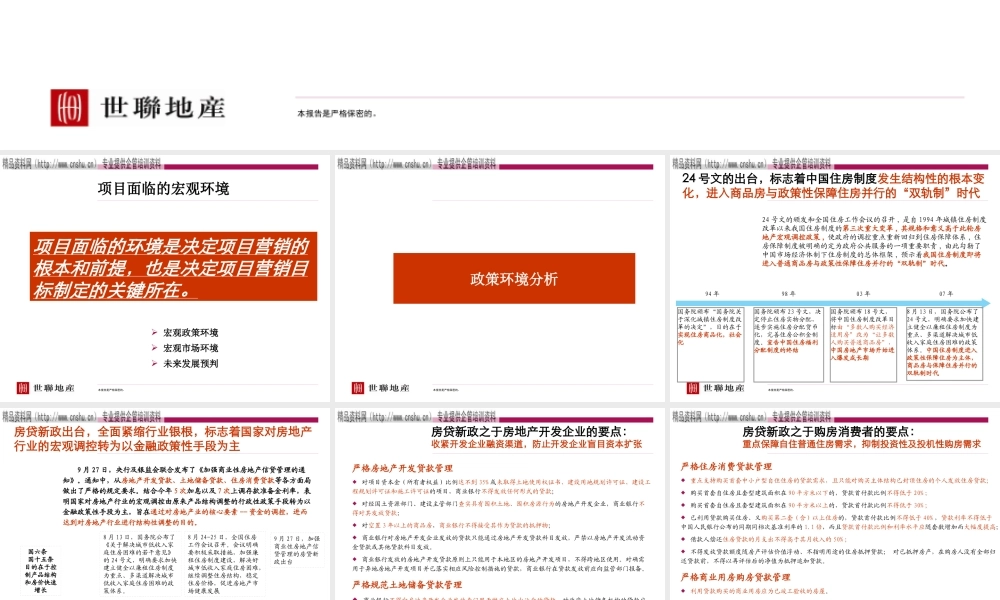Screen dimensions: 1000x600
Task: Select the bullet 宏观市场环境
Action: coord(190,348)
